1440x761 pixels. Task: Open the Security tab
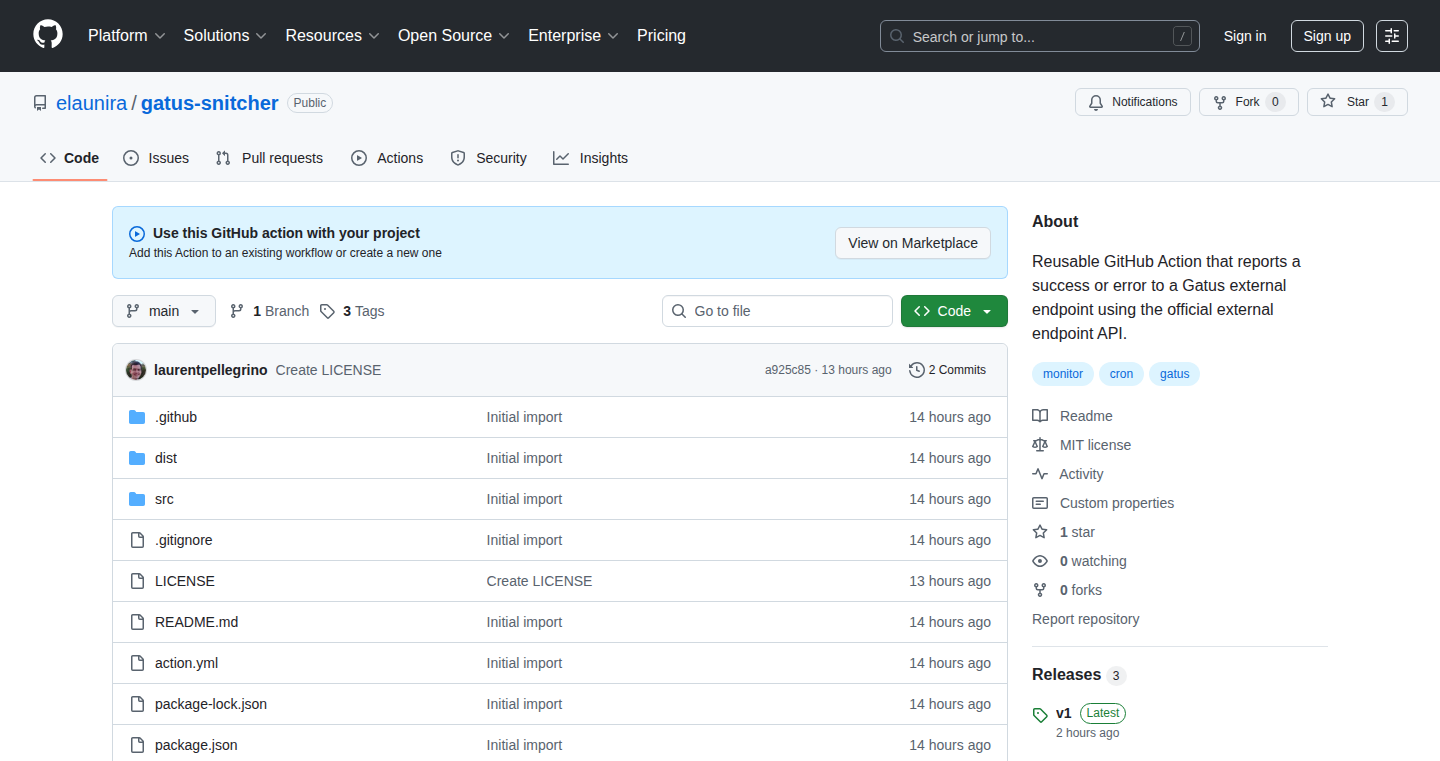[x=488, y=158]
